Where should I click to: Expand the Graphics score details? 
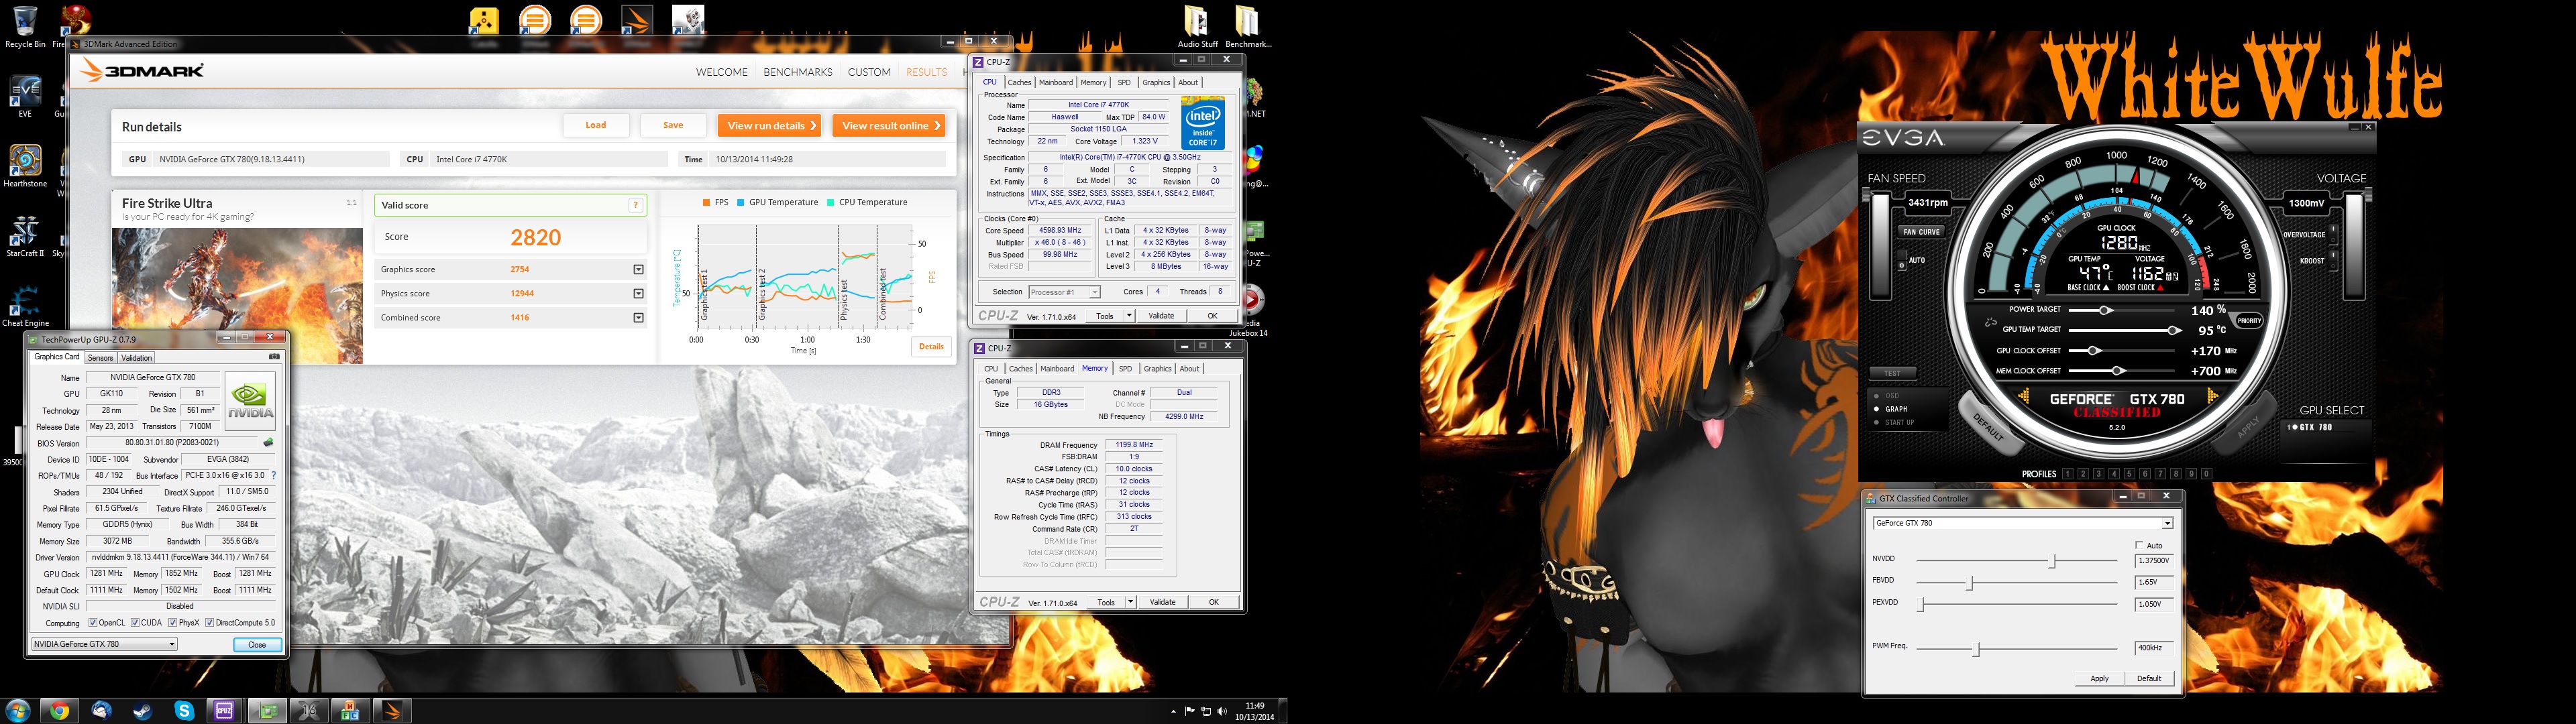(638, 270)
